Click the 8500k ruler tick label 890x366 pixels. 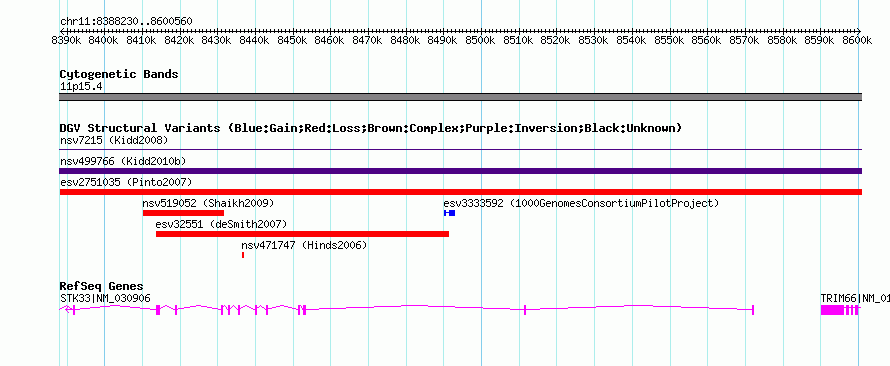480,40
